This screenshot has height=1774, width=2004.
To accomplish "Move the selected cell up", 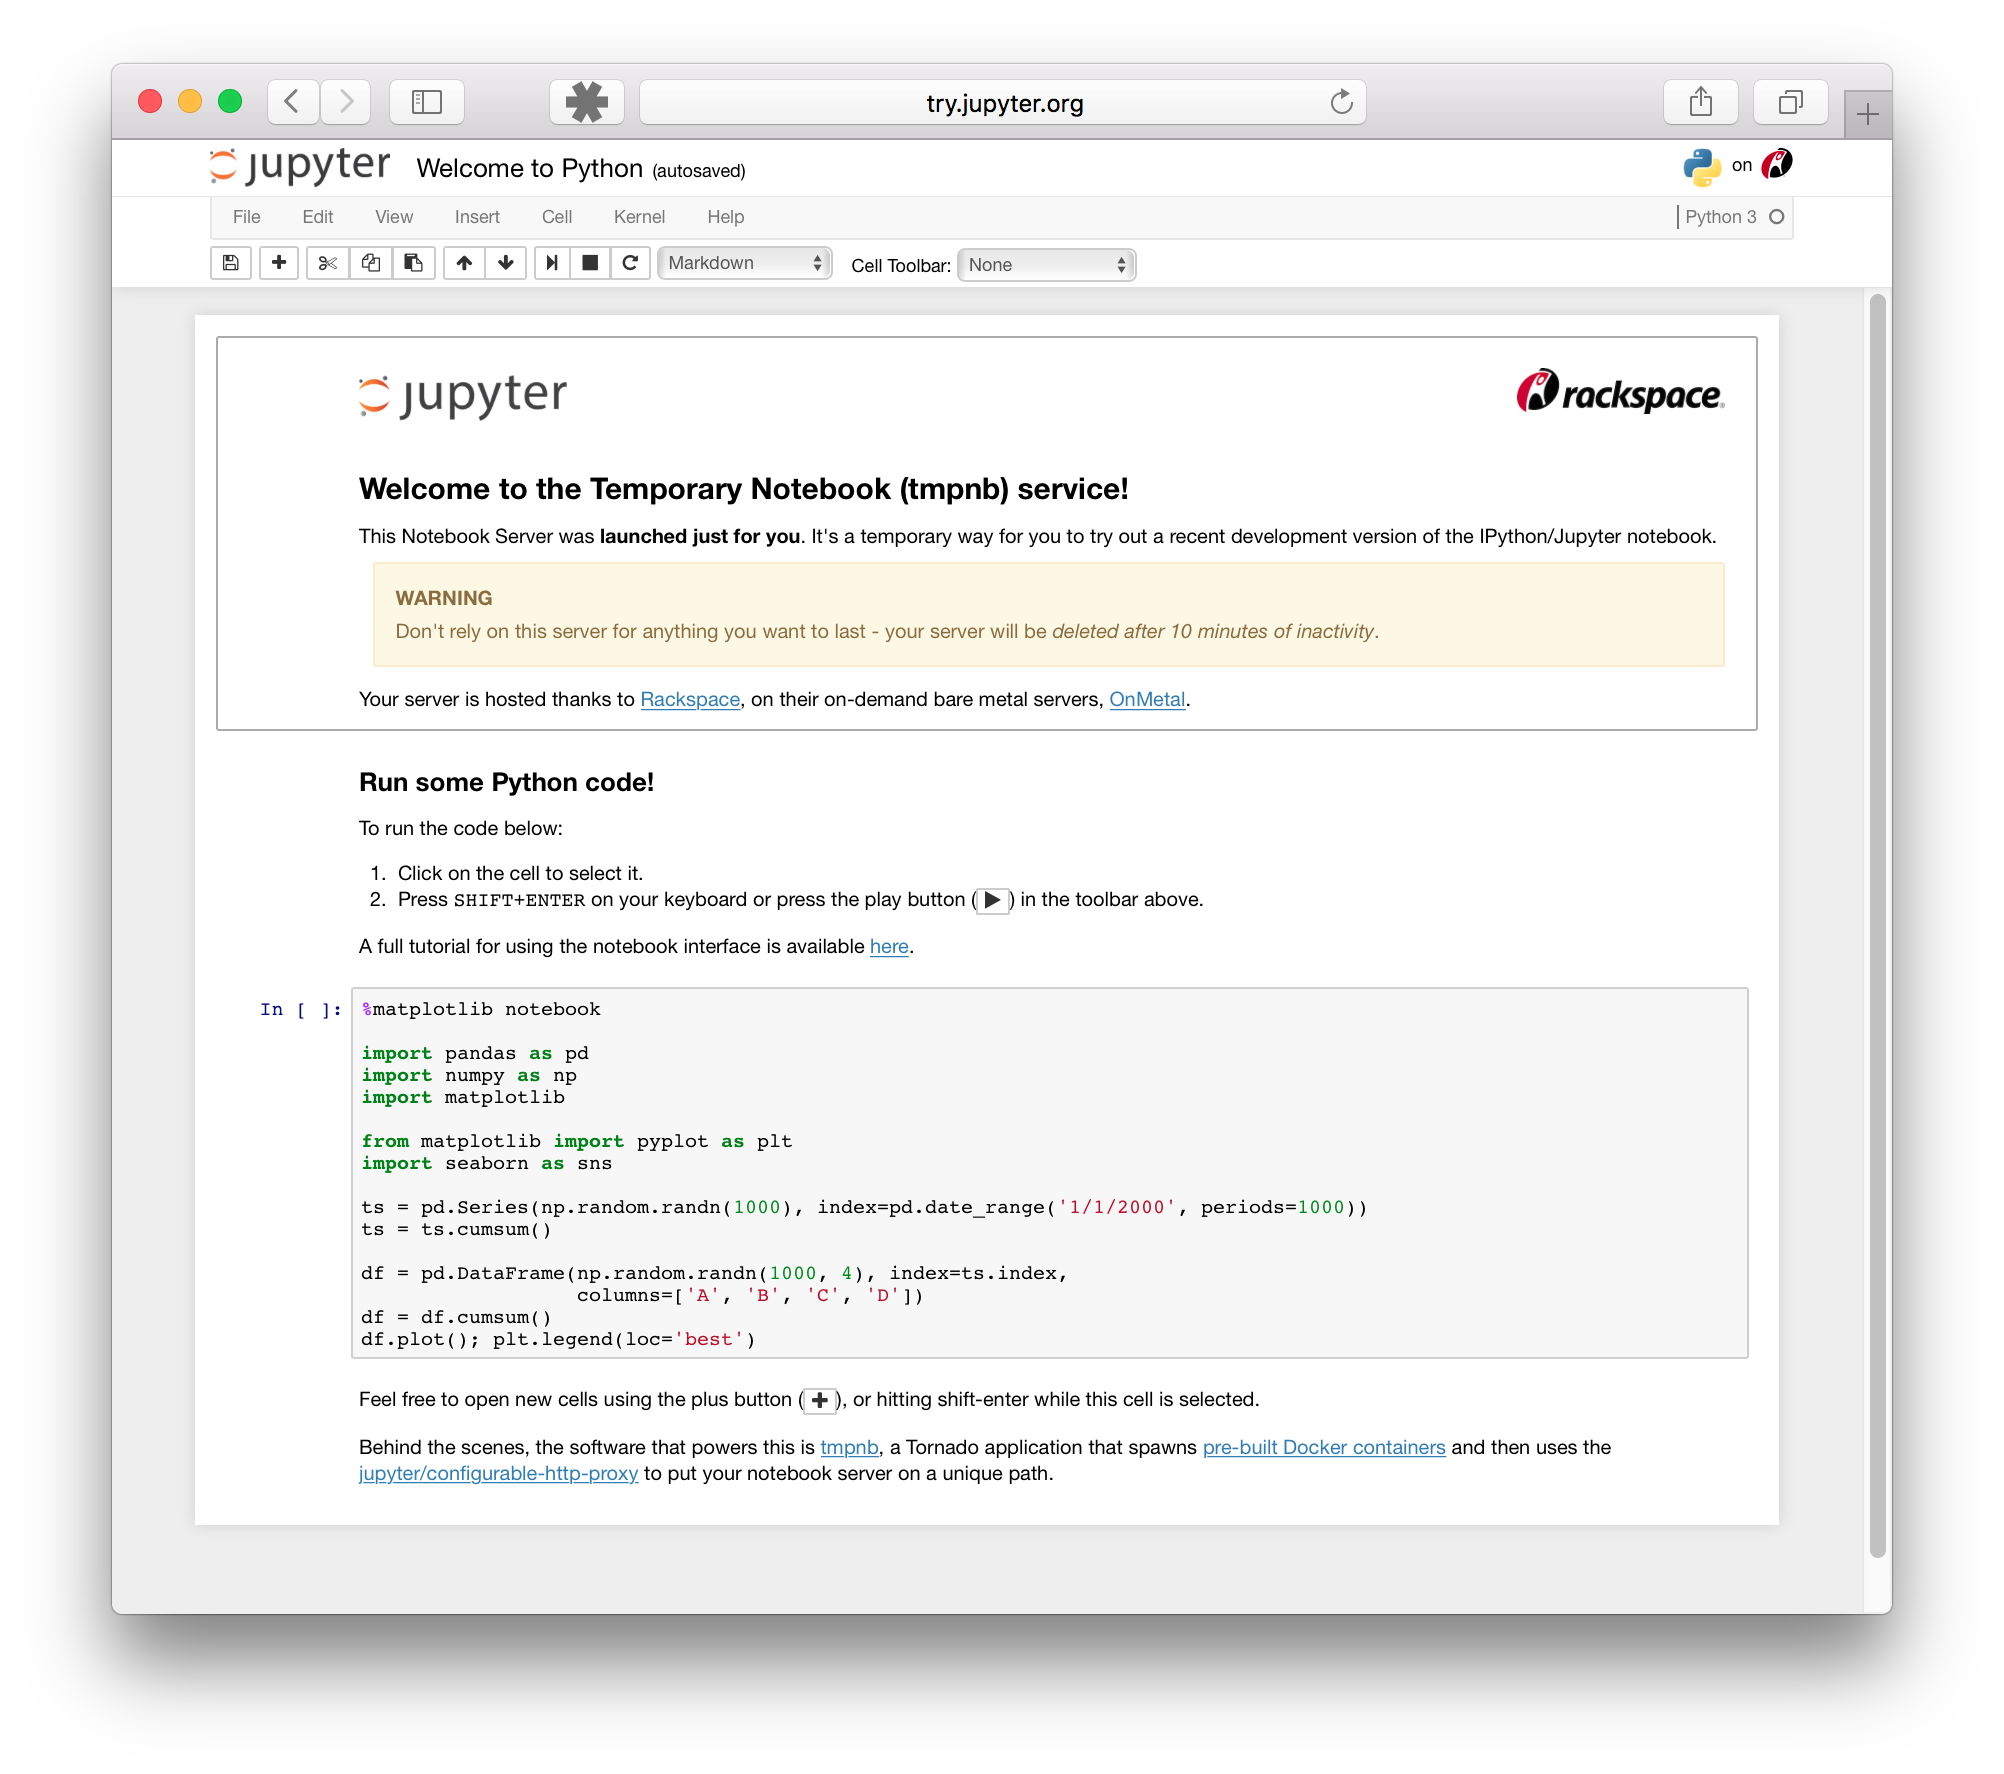I will tap(464, 263).
